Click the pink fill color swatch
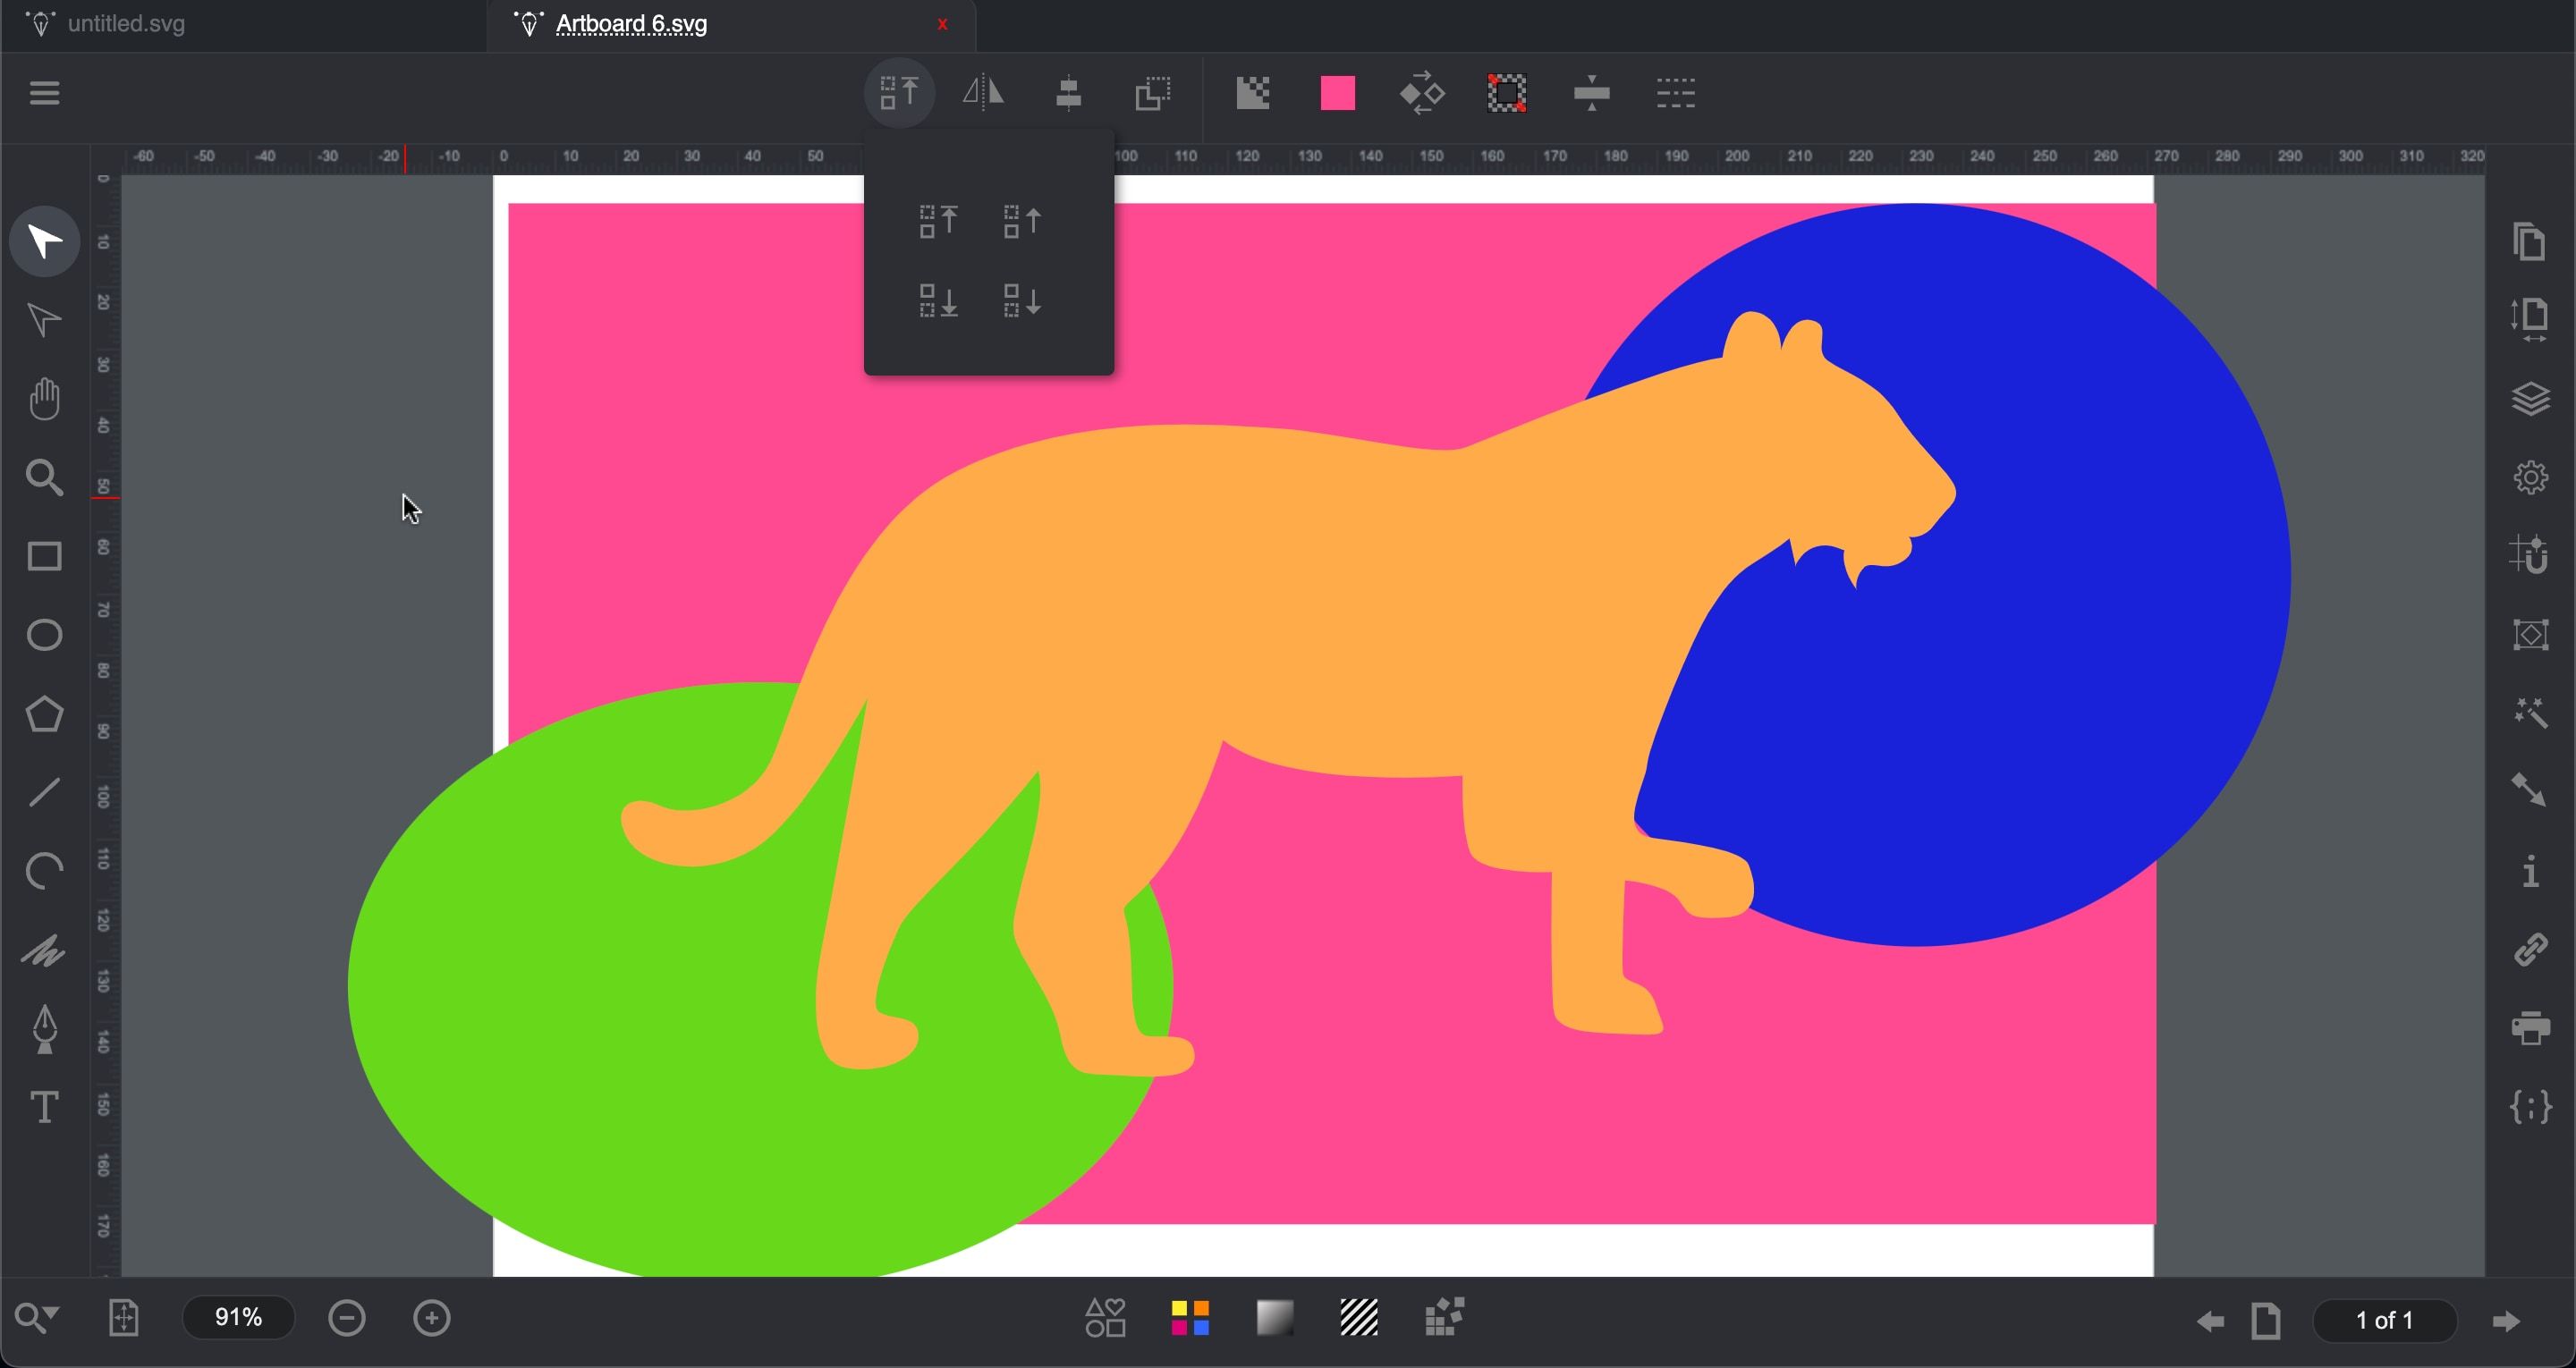This screenshot has height=1368, width=2576. click(1338, 93)
